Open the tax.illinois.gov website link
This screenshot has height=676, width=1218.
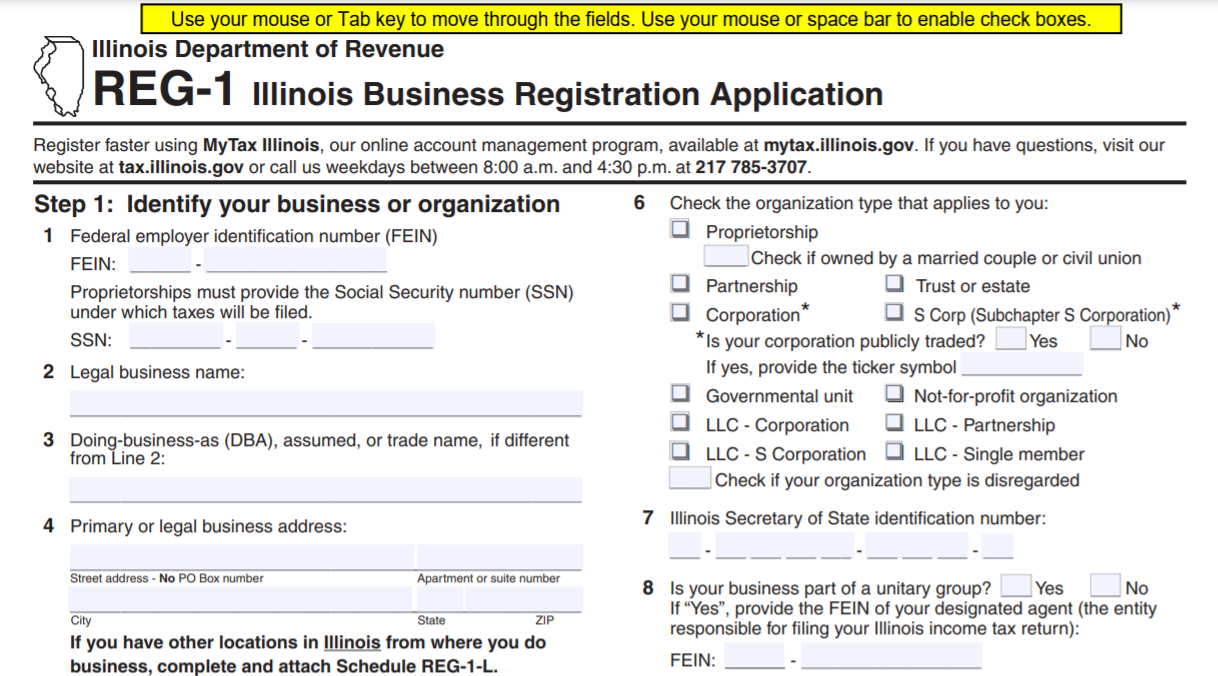pos(181,167)
